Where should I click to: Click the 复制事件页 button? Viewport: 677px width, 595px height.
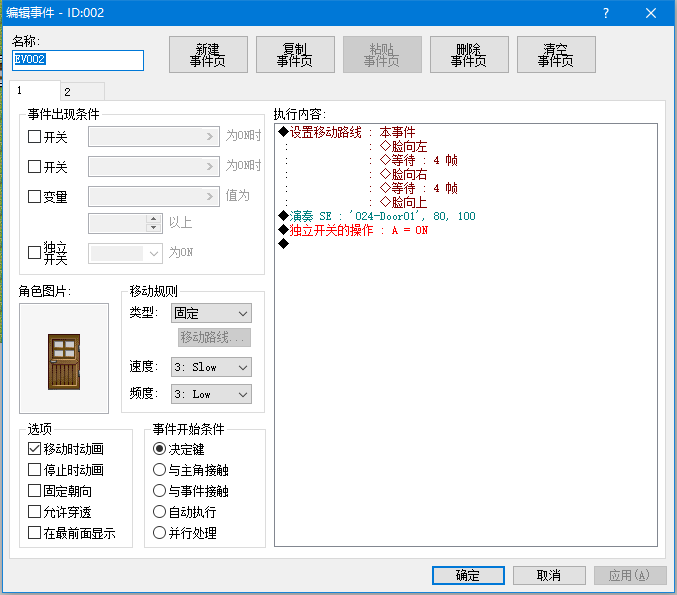click(295, 54)
